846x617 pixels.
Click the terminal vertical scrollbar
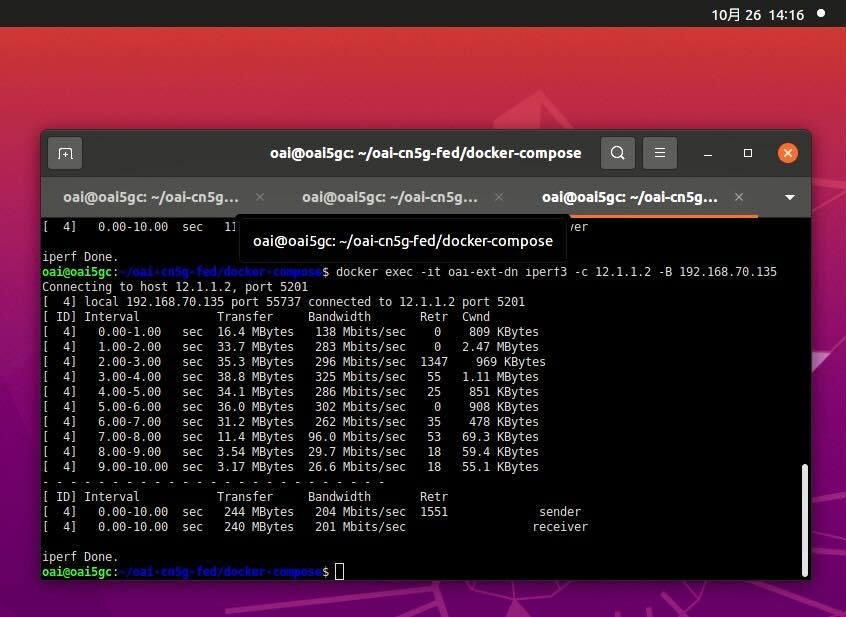pos(804,520)
